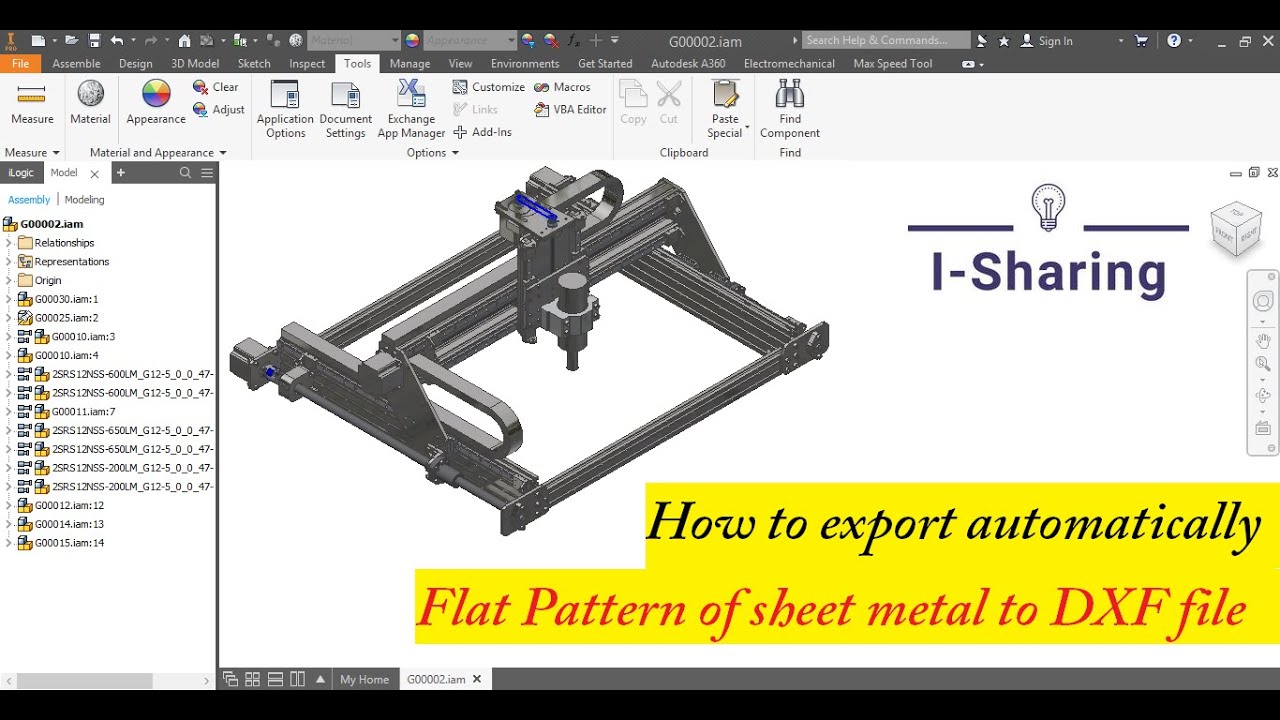Open the Manage ribbon tab
Image resolution: width=1280 pixels, height=720 pixels.
(x=409, y=63)
